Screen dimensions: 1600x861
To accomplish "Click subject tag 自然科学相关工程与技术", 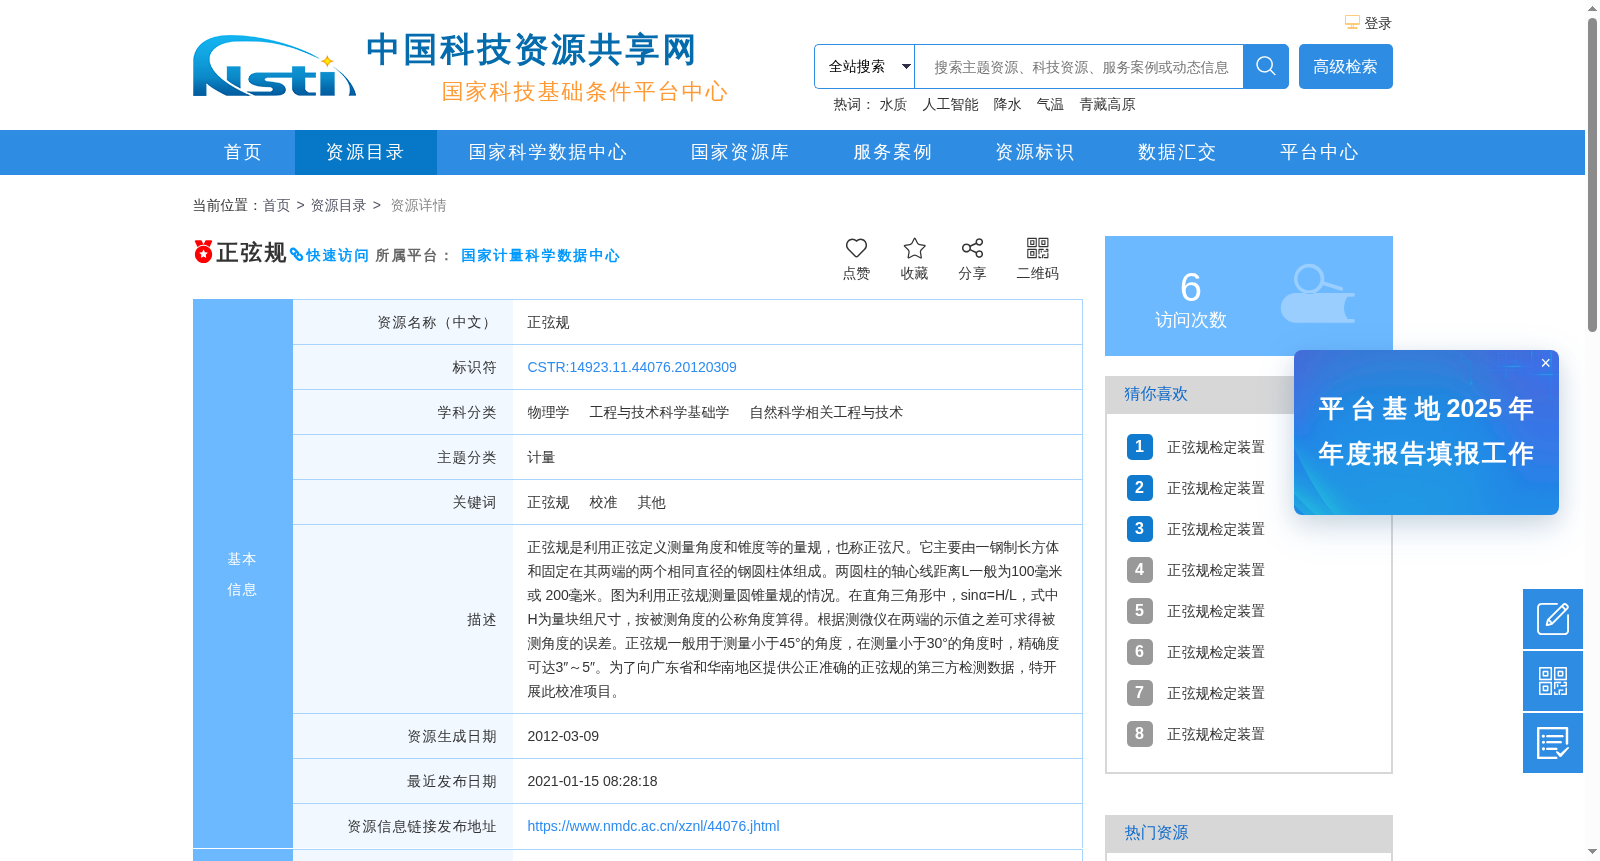I will click(x=826, y=412).
